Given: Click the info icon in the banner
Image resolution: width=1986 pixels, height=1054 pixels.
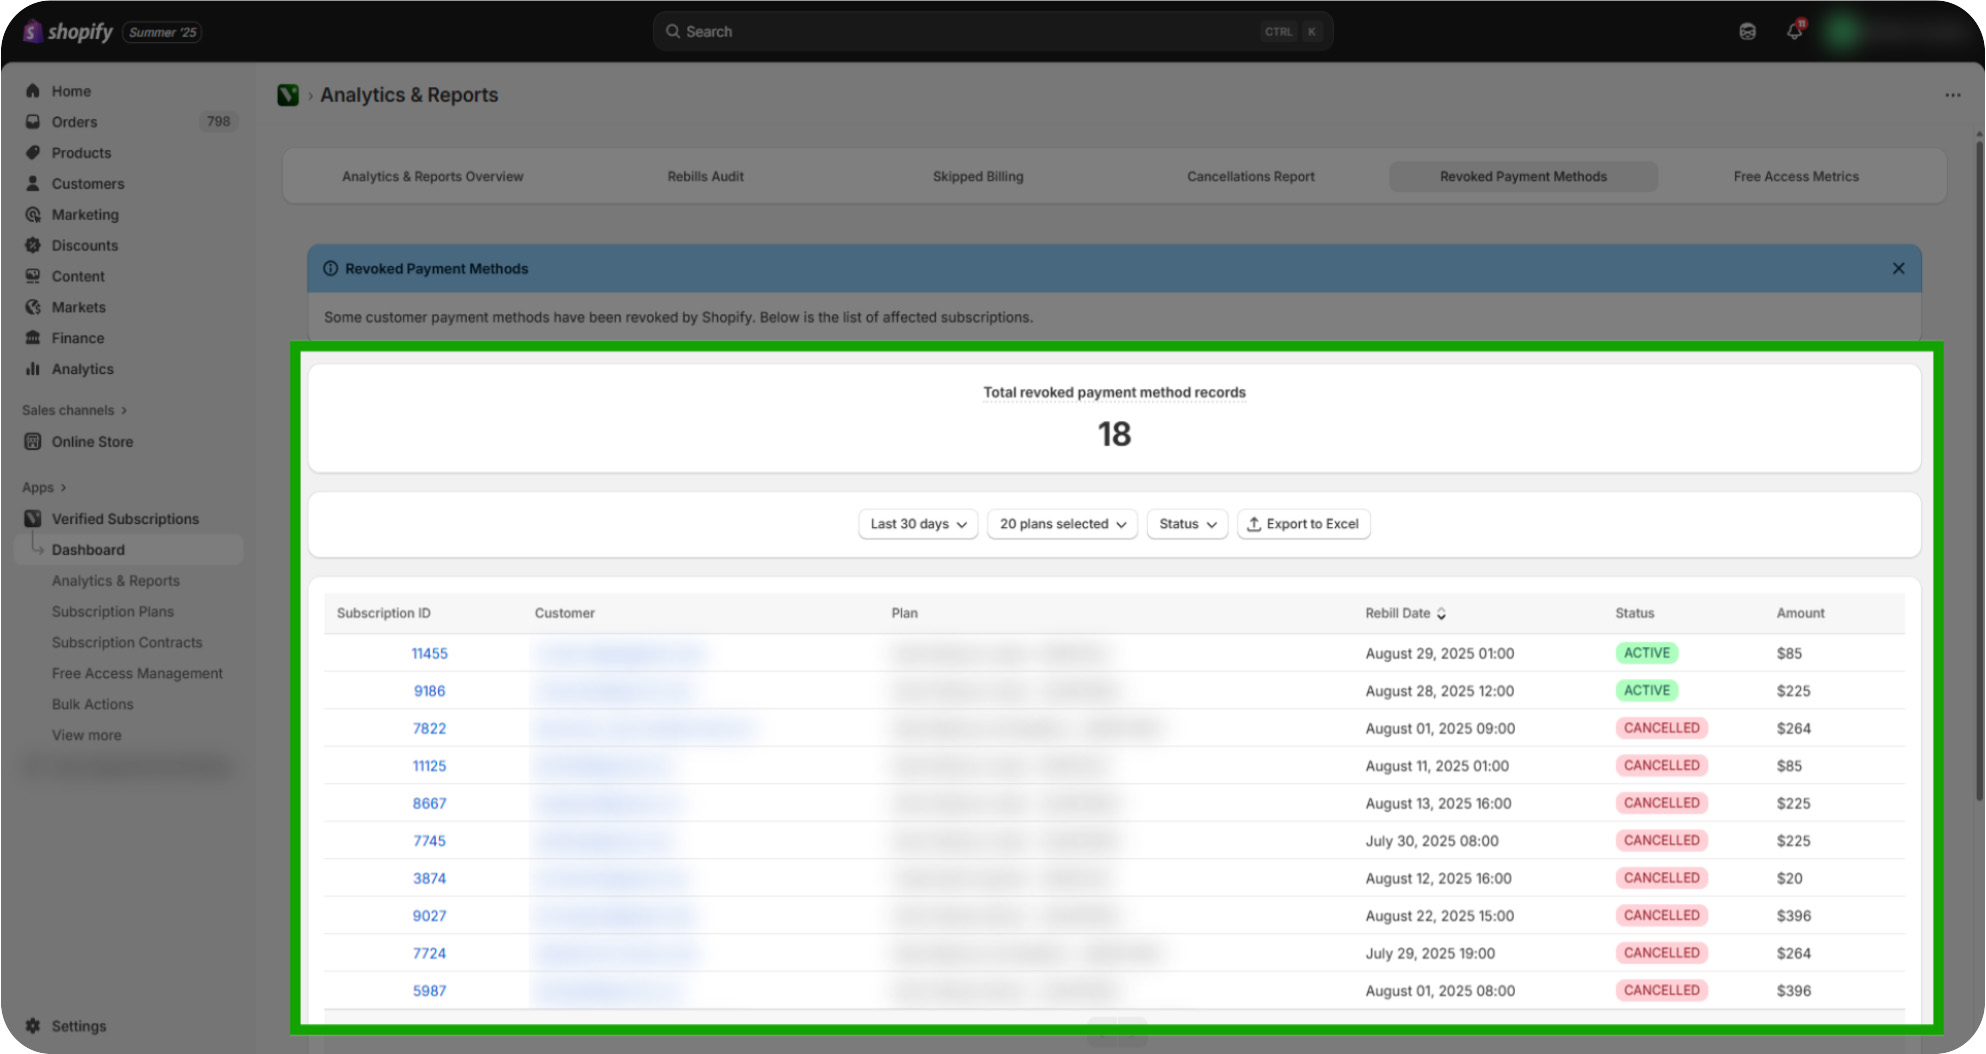Looking at the screenshot, I should pos(330,269).
